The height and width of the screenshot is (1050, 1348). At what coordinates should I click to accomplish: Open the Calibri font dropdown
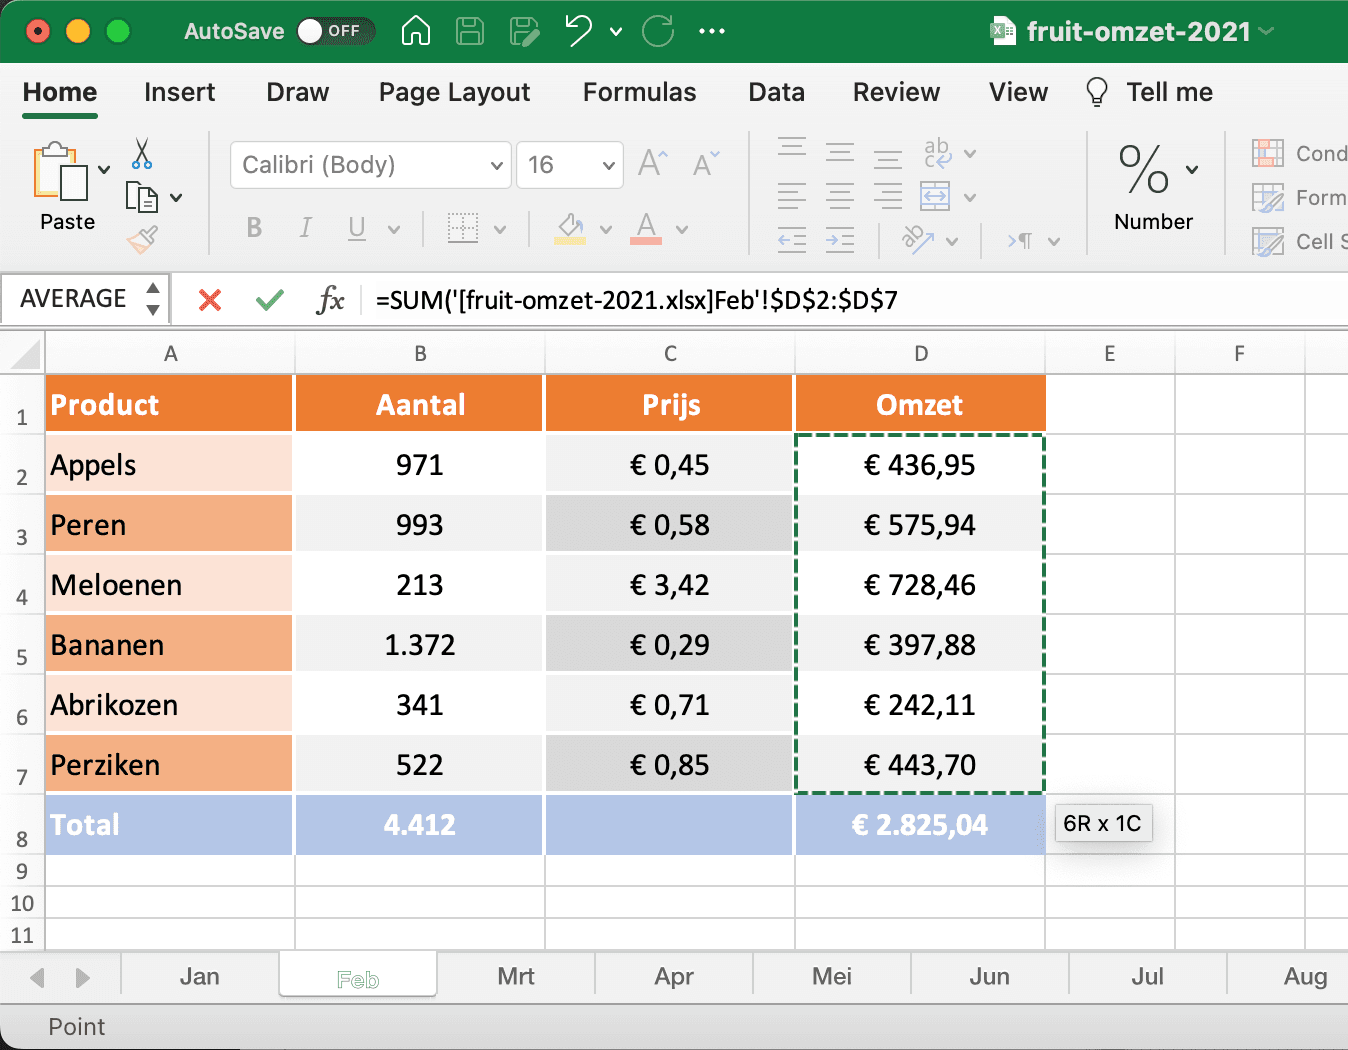coord(497,165)
